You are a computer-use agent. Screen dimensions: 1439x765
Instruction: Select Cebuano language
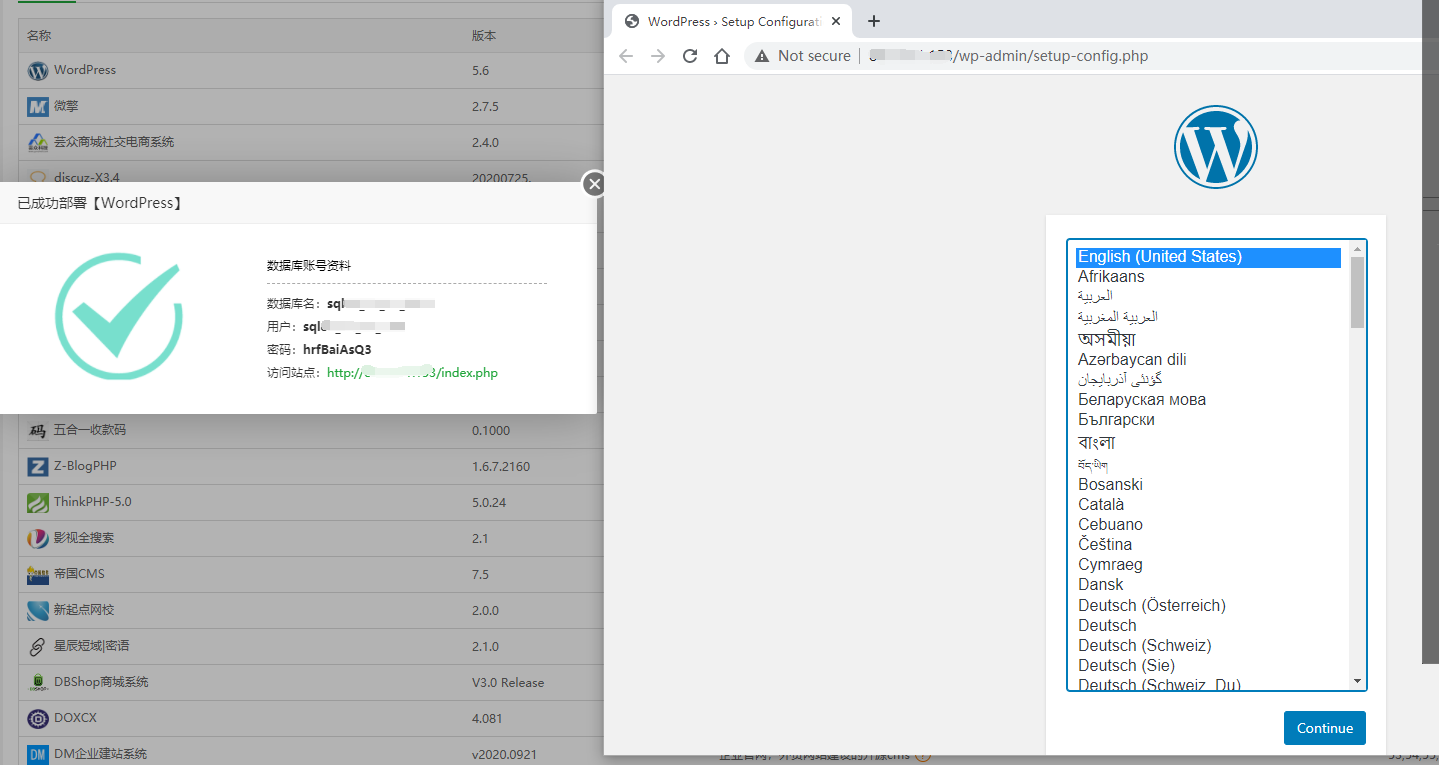coord(1110,525)
